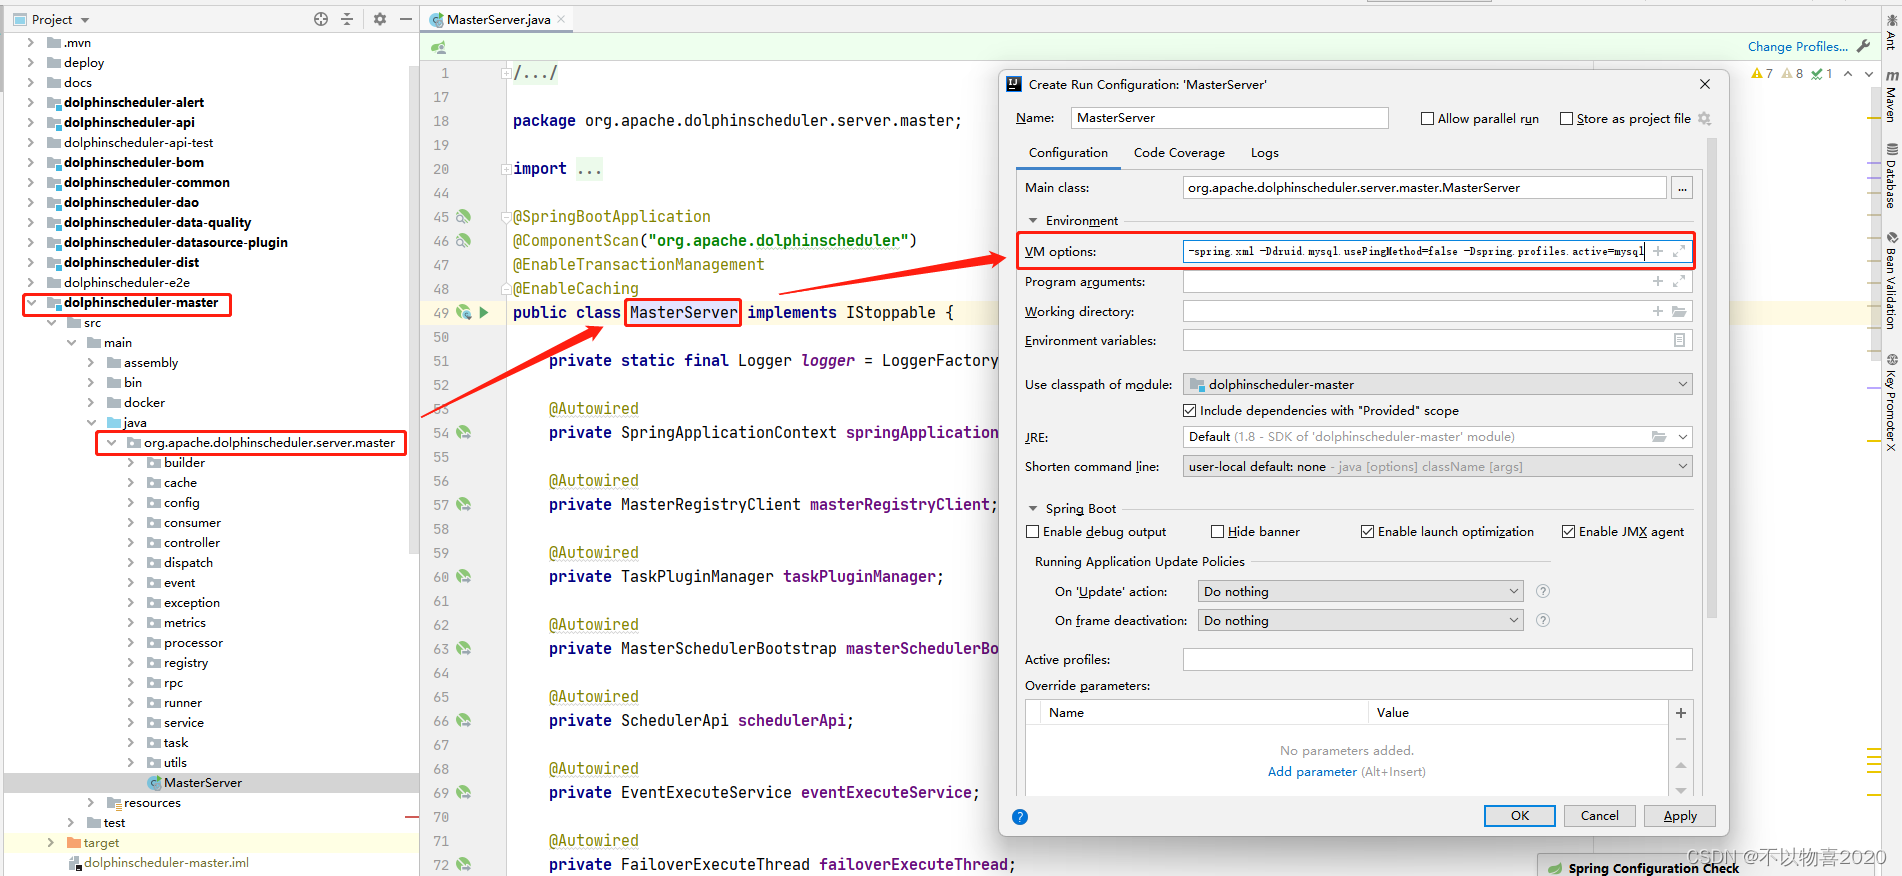Viewport: 1902px width, 876px height.
Task: Collapse the Spring Boot section
Action: (x=1033, y=508)
